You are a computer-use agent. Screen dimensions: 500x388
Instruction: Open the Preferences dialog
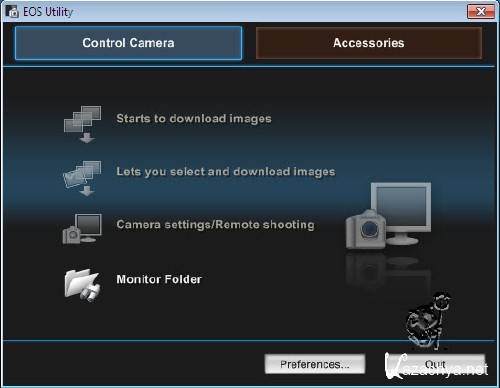click(315, 364)
